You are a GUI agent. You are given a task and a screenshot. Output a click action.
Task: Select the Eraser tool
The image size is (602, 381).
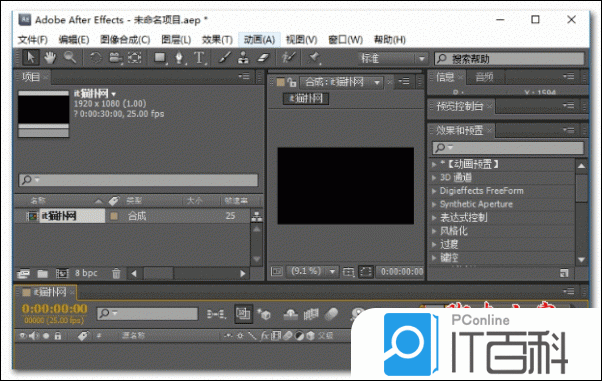click(x=263, y=58)
